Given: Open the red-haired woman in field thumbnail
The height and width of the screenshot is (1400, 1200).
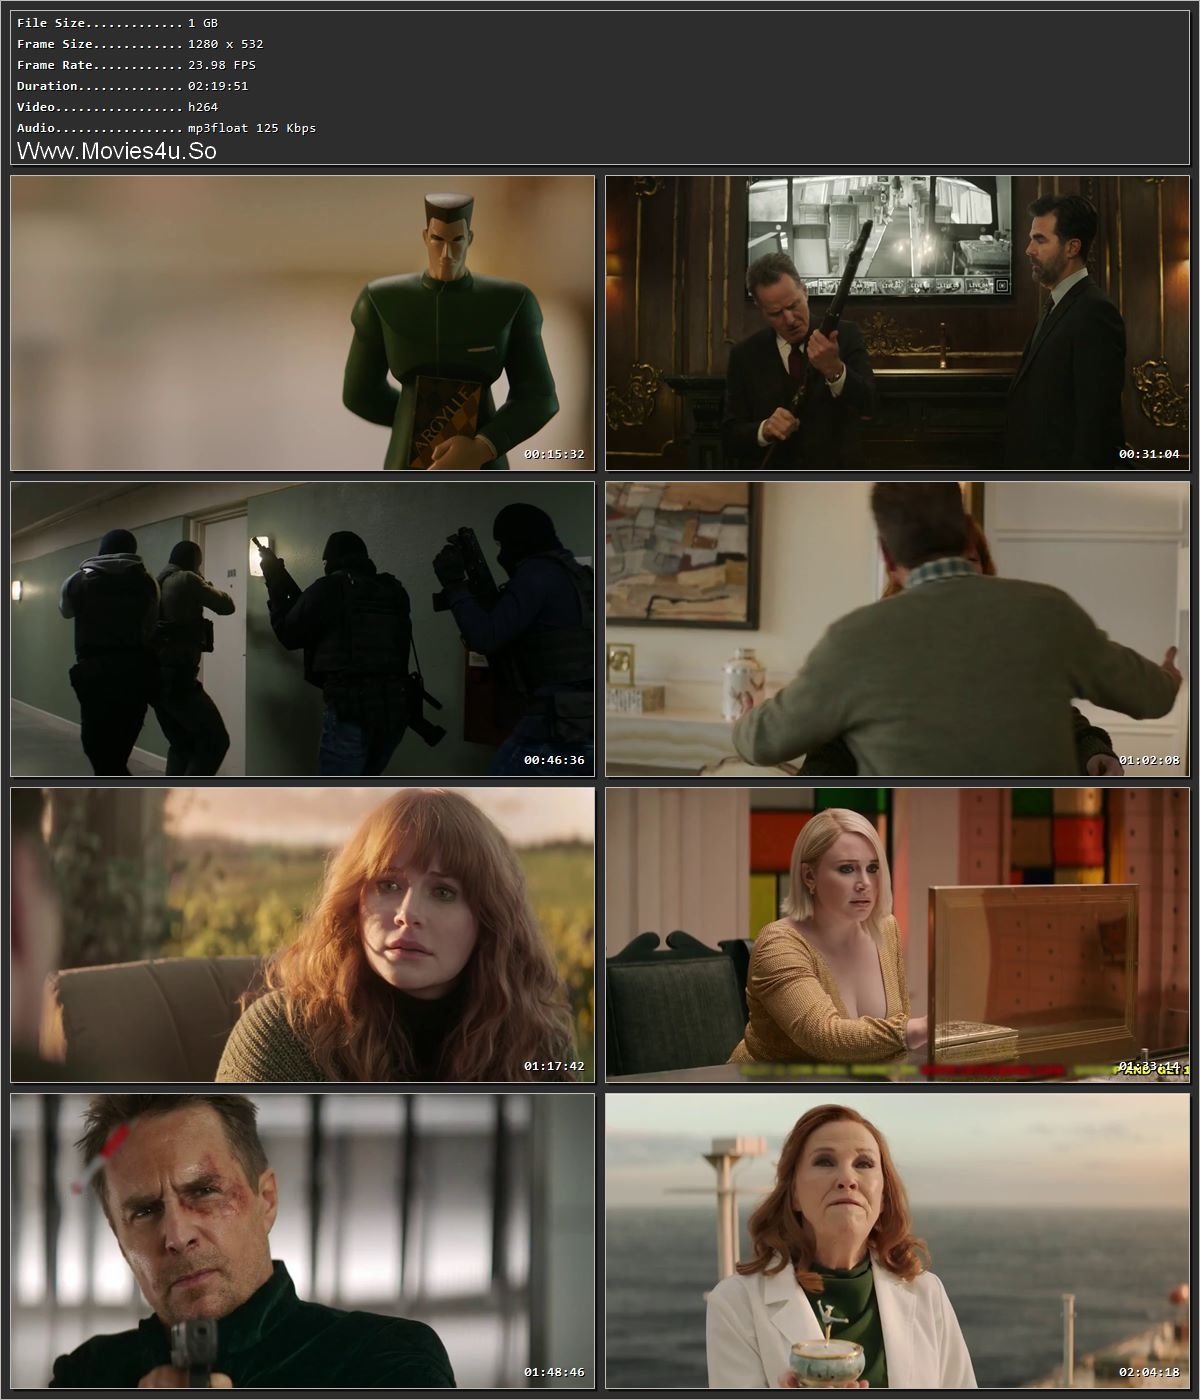Looking at the screenshot, I should click(x=302, y=935).
